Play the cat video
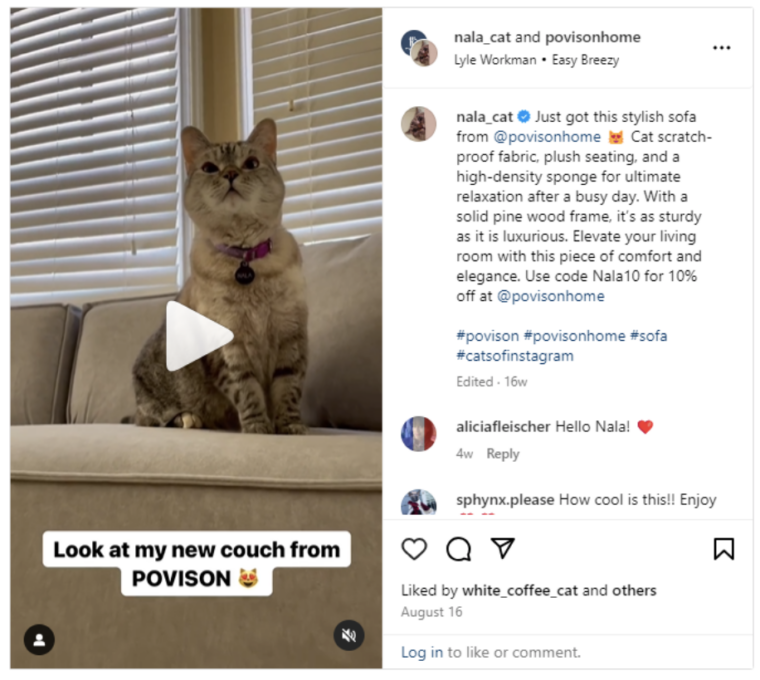The width and height of the screenshot is (760, 680). pyautogui.click(x=199, y=335)
